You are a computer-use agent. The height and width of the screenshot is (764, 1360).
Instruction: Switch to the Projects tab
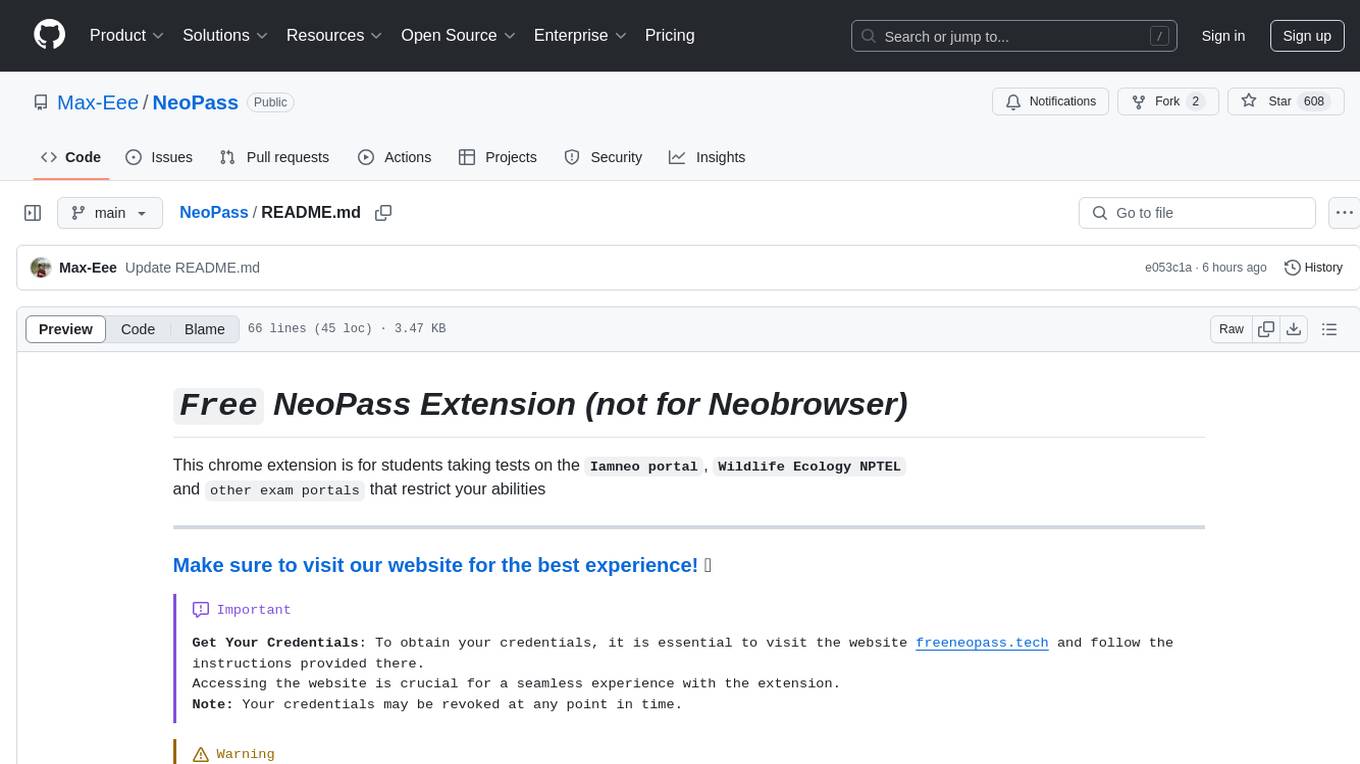tap(498, 157)
